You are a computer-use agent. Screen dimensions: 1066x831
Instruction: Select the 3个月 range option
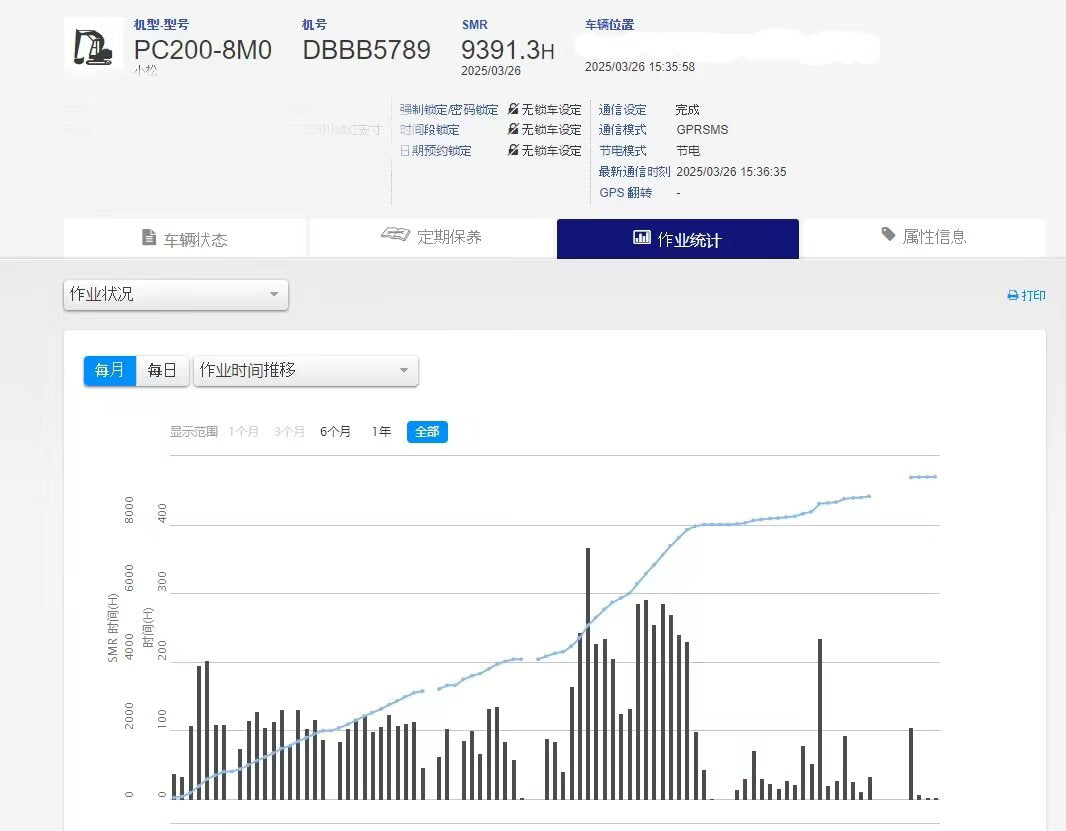289,432
